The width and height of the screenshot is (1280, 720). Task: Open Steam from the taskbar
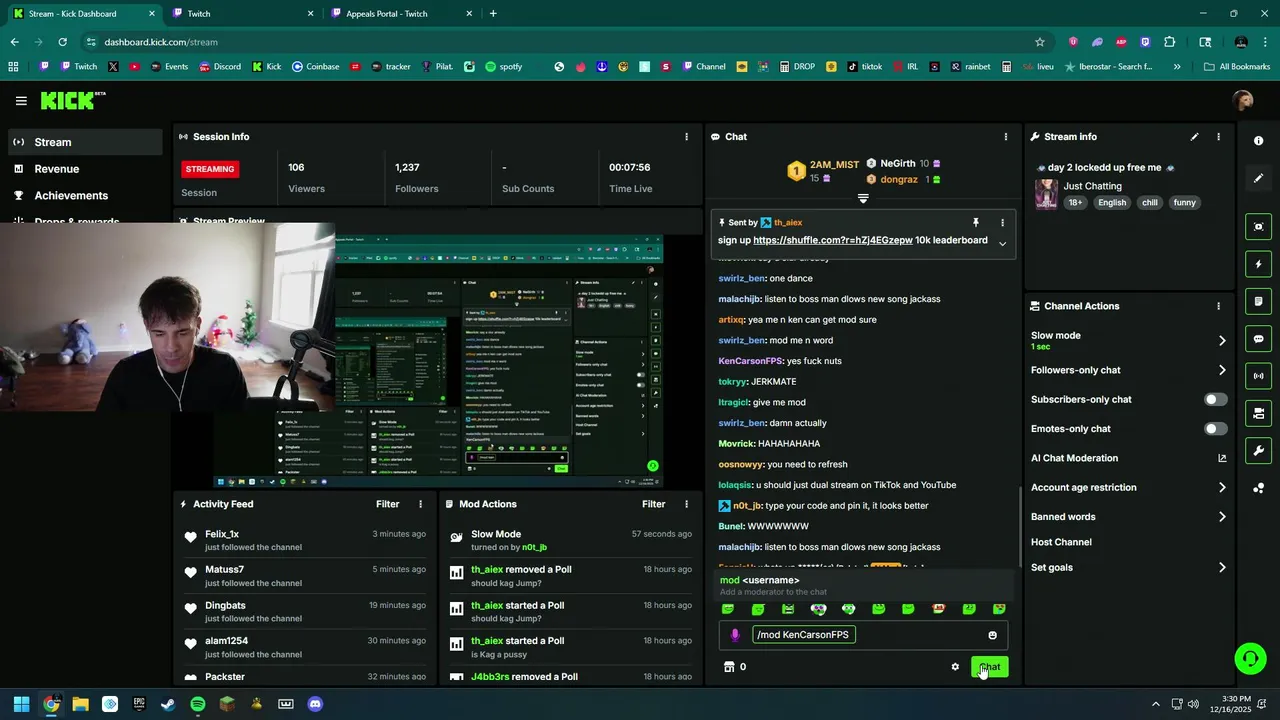(168, 704)
